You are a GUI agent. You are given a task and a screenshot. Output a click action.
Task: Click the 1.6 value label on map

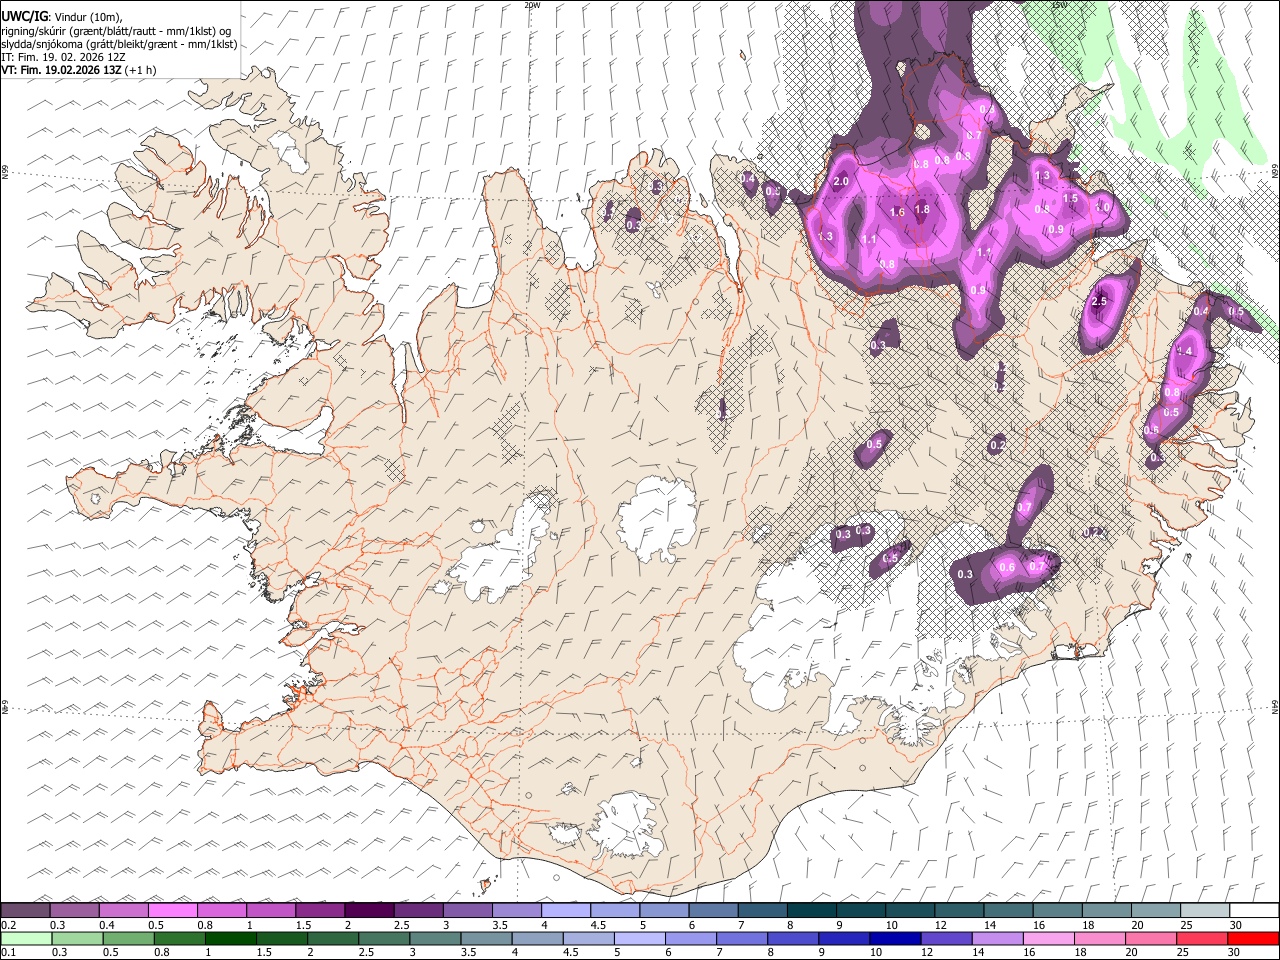pos(897,212)
